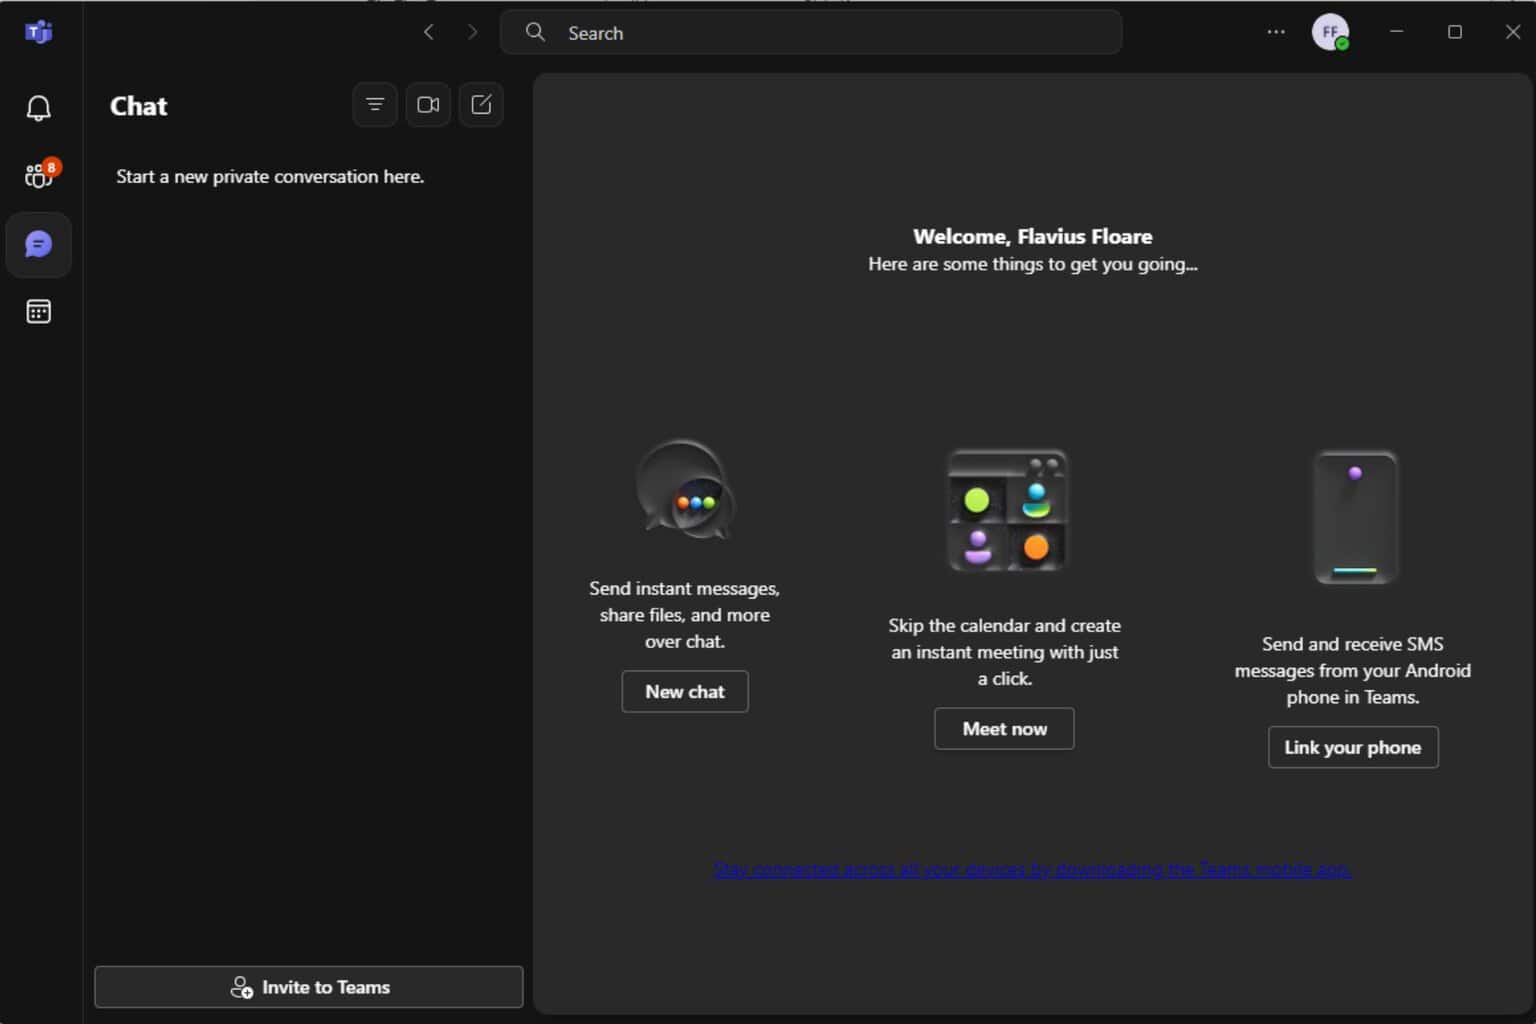
Task: Click the chat bubbles illustration
Action: [x=685, y=490]
